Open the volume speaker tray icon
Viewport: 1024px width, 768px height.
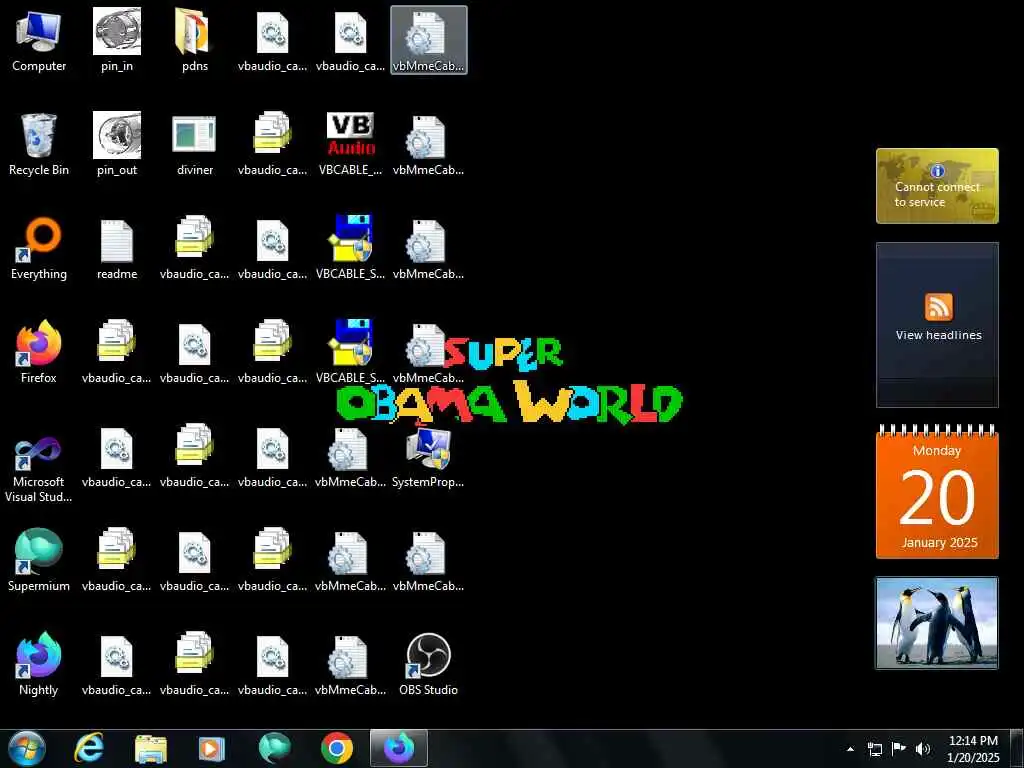[x=923, y=749]
